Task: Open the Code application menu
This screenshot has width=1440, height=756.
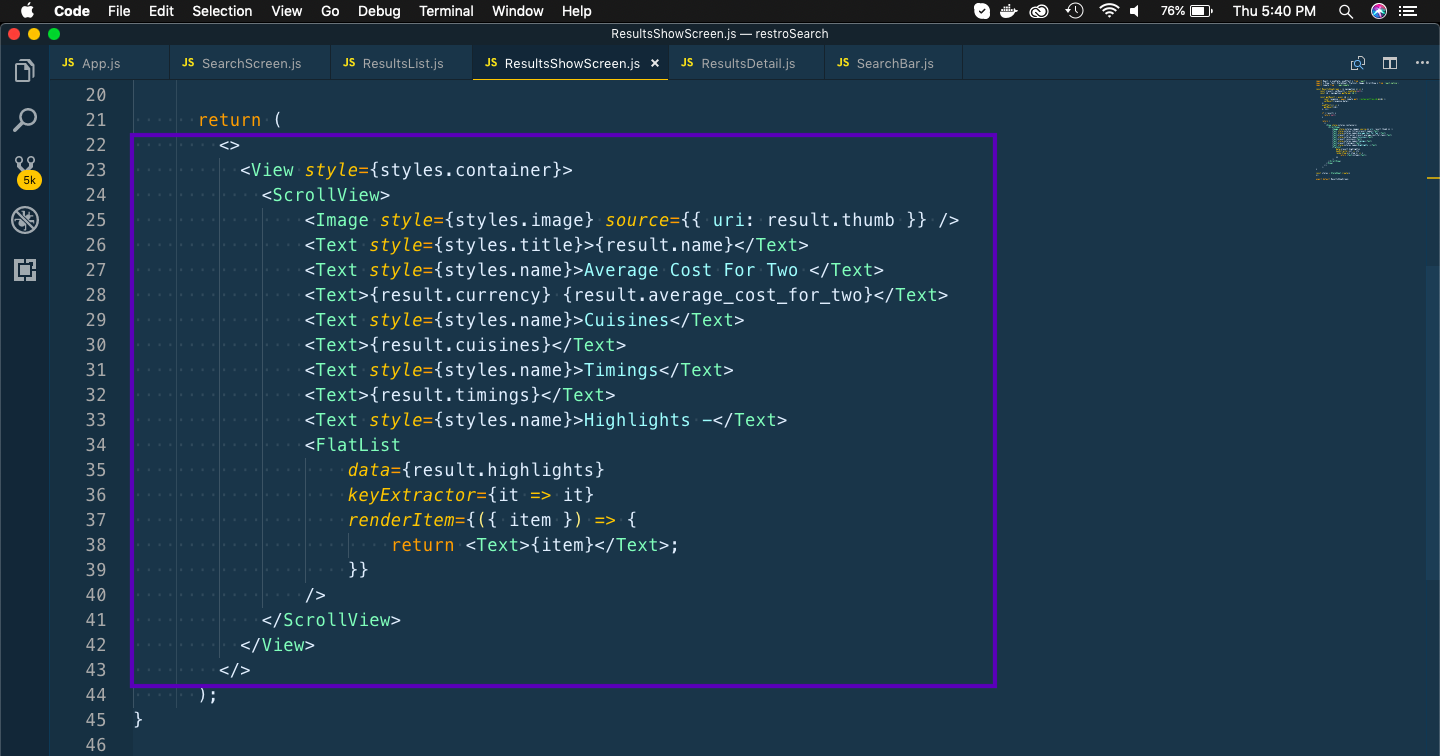Action: click(x=72, y=11)
